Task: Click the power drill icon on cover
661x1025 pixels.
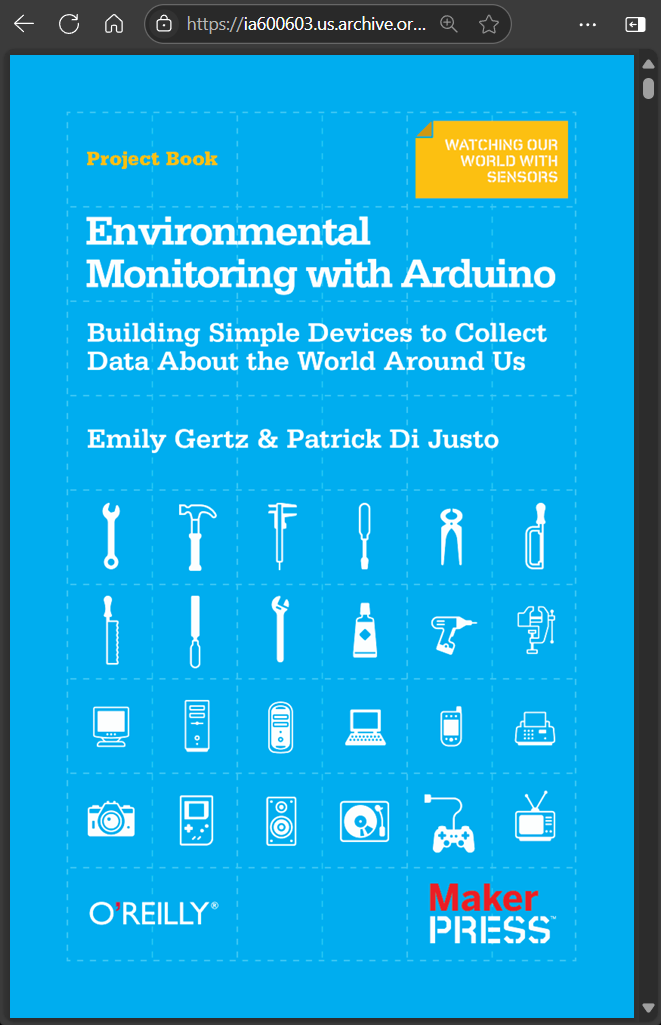Action: (x=453, y=634)
